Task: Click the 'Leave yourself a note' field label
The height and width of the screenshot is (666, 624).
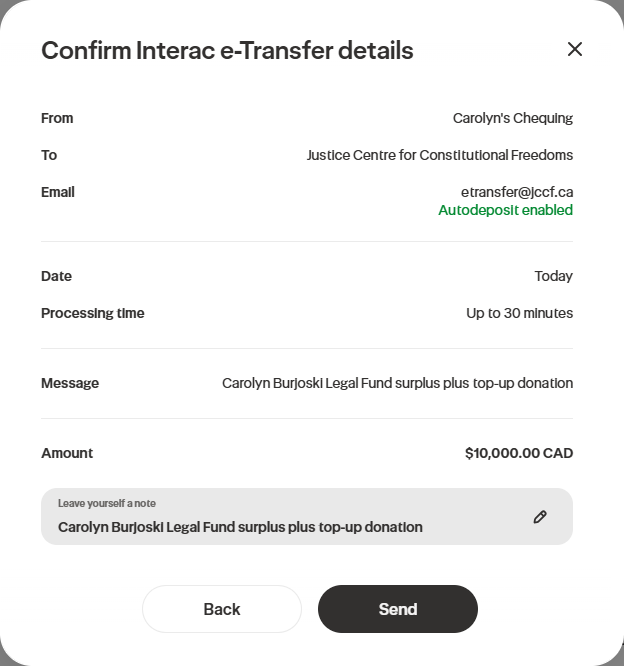Action: 107,503
